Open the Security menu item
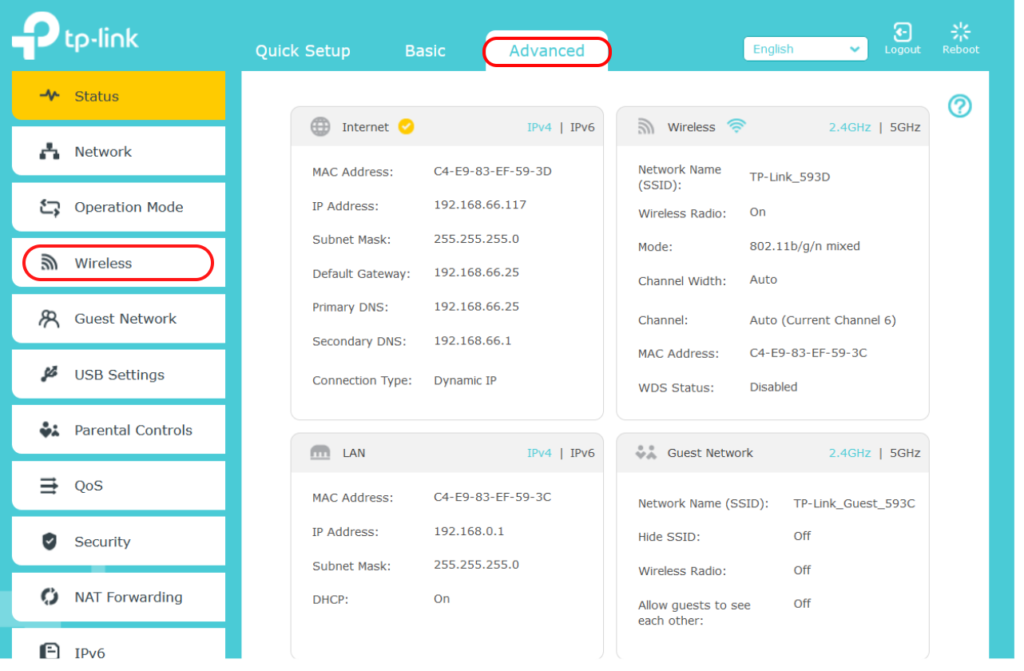The image size is (1024, 671). pos(119,541)
